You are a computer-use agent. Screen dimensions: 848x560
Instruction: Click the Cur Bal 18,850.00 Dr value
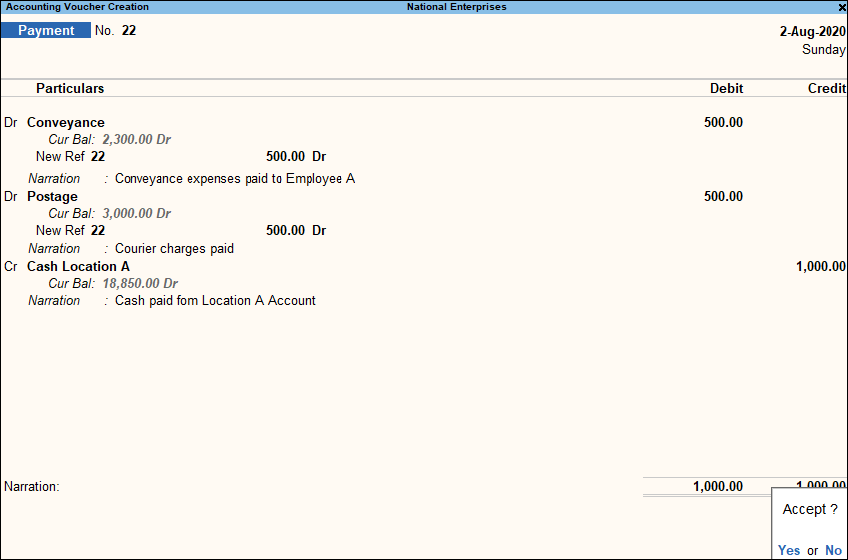tap(140, 284)
